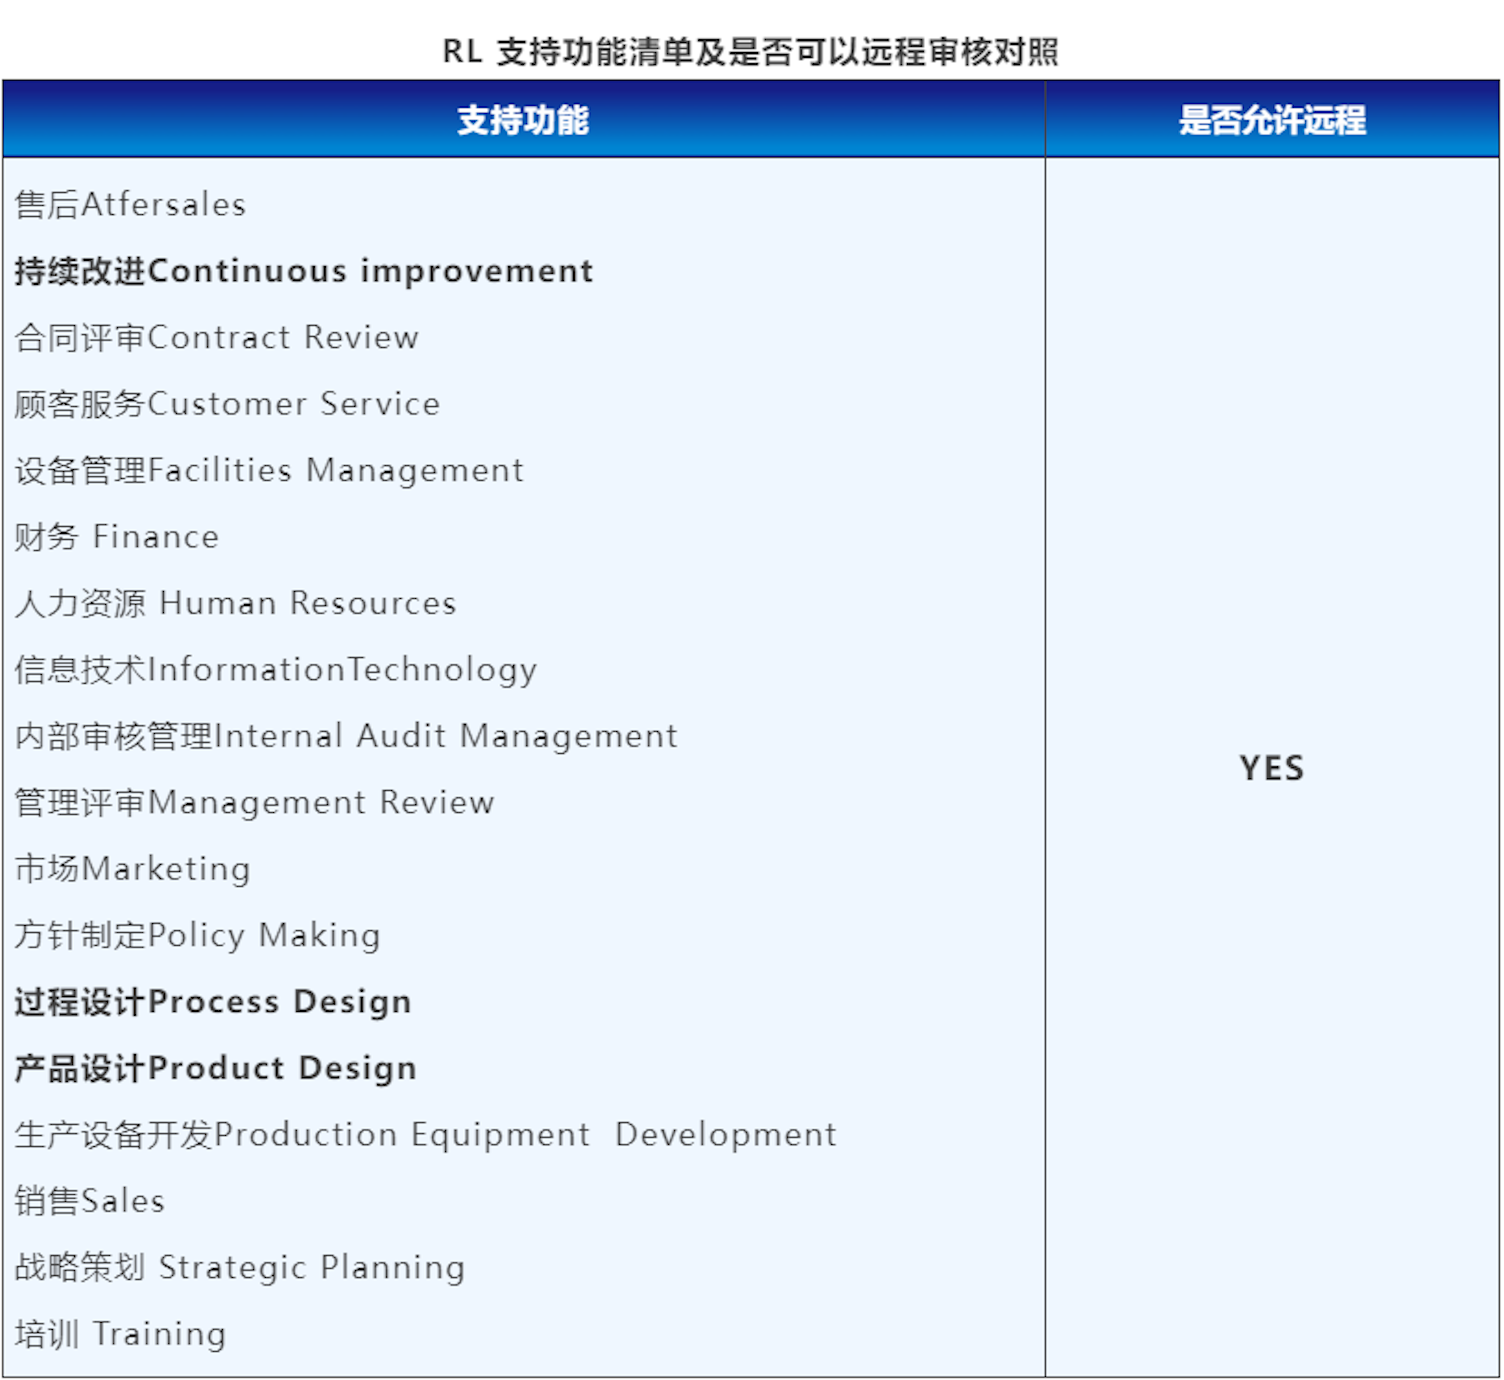The height and width of the screenshot is (1380, 1504).
Task: Click the 支持功能 column header
Action: (524, 119)
